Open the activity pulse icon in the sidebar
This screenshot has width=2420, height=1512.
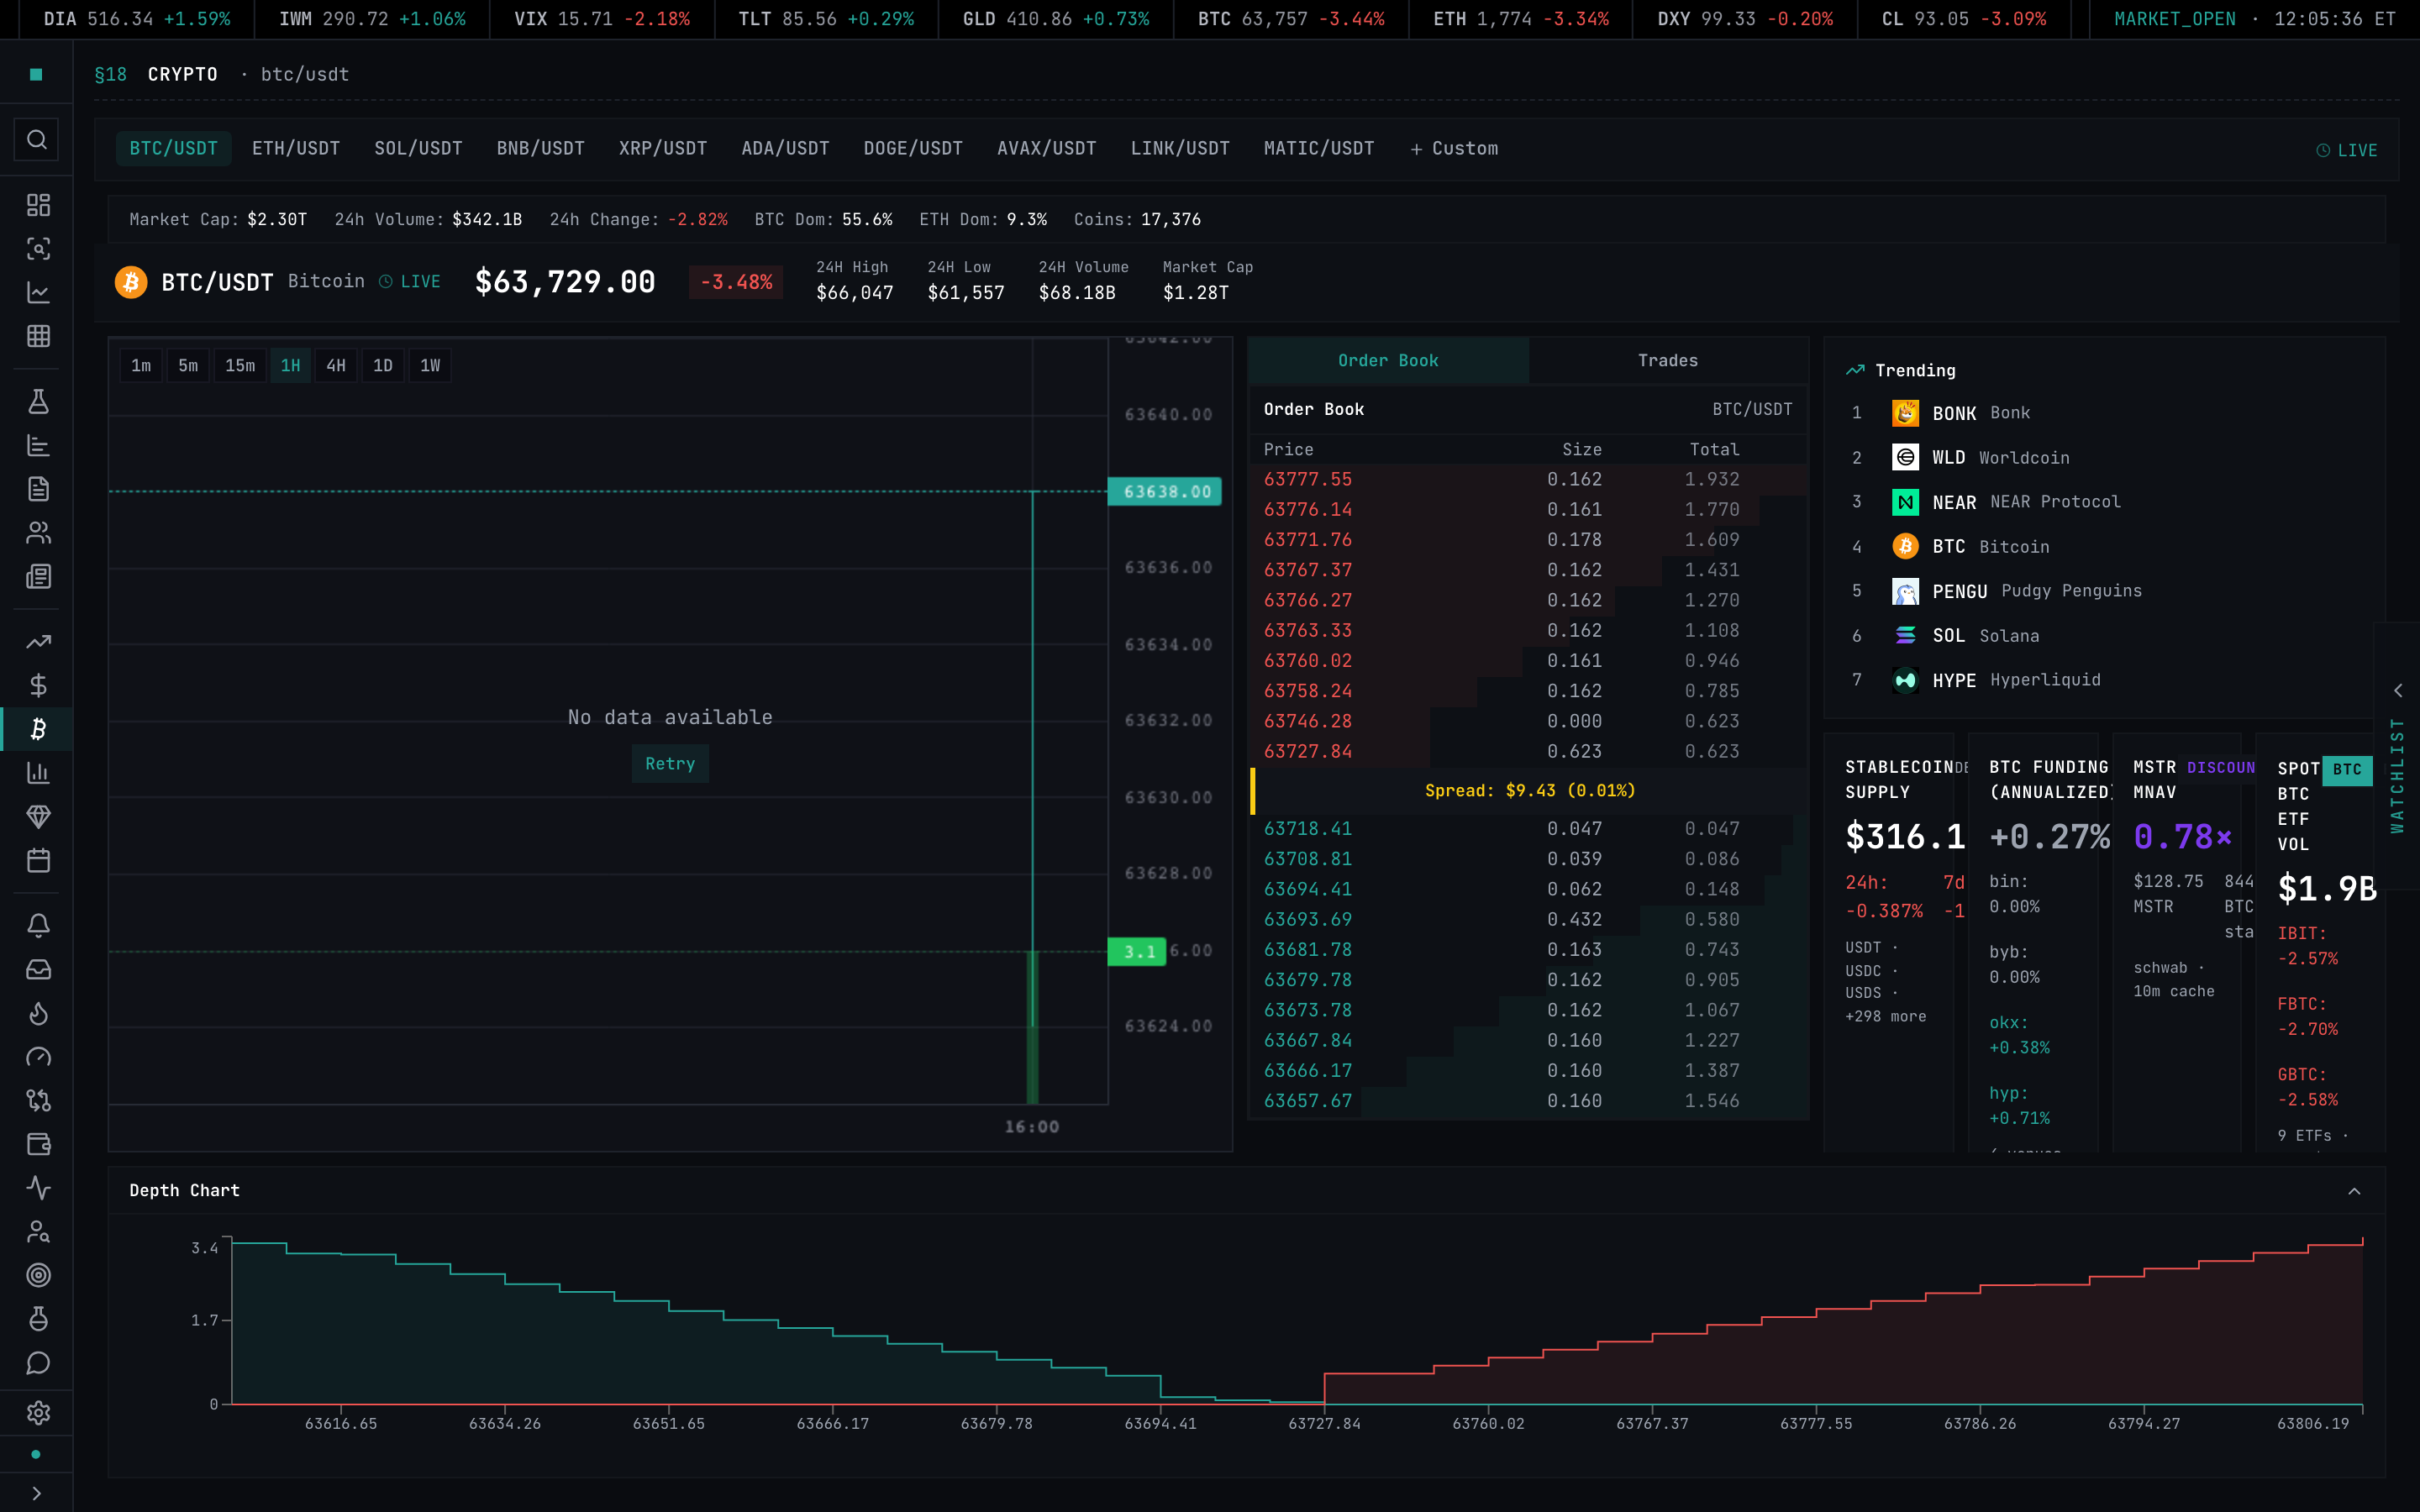click(x=38, y=1188)
